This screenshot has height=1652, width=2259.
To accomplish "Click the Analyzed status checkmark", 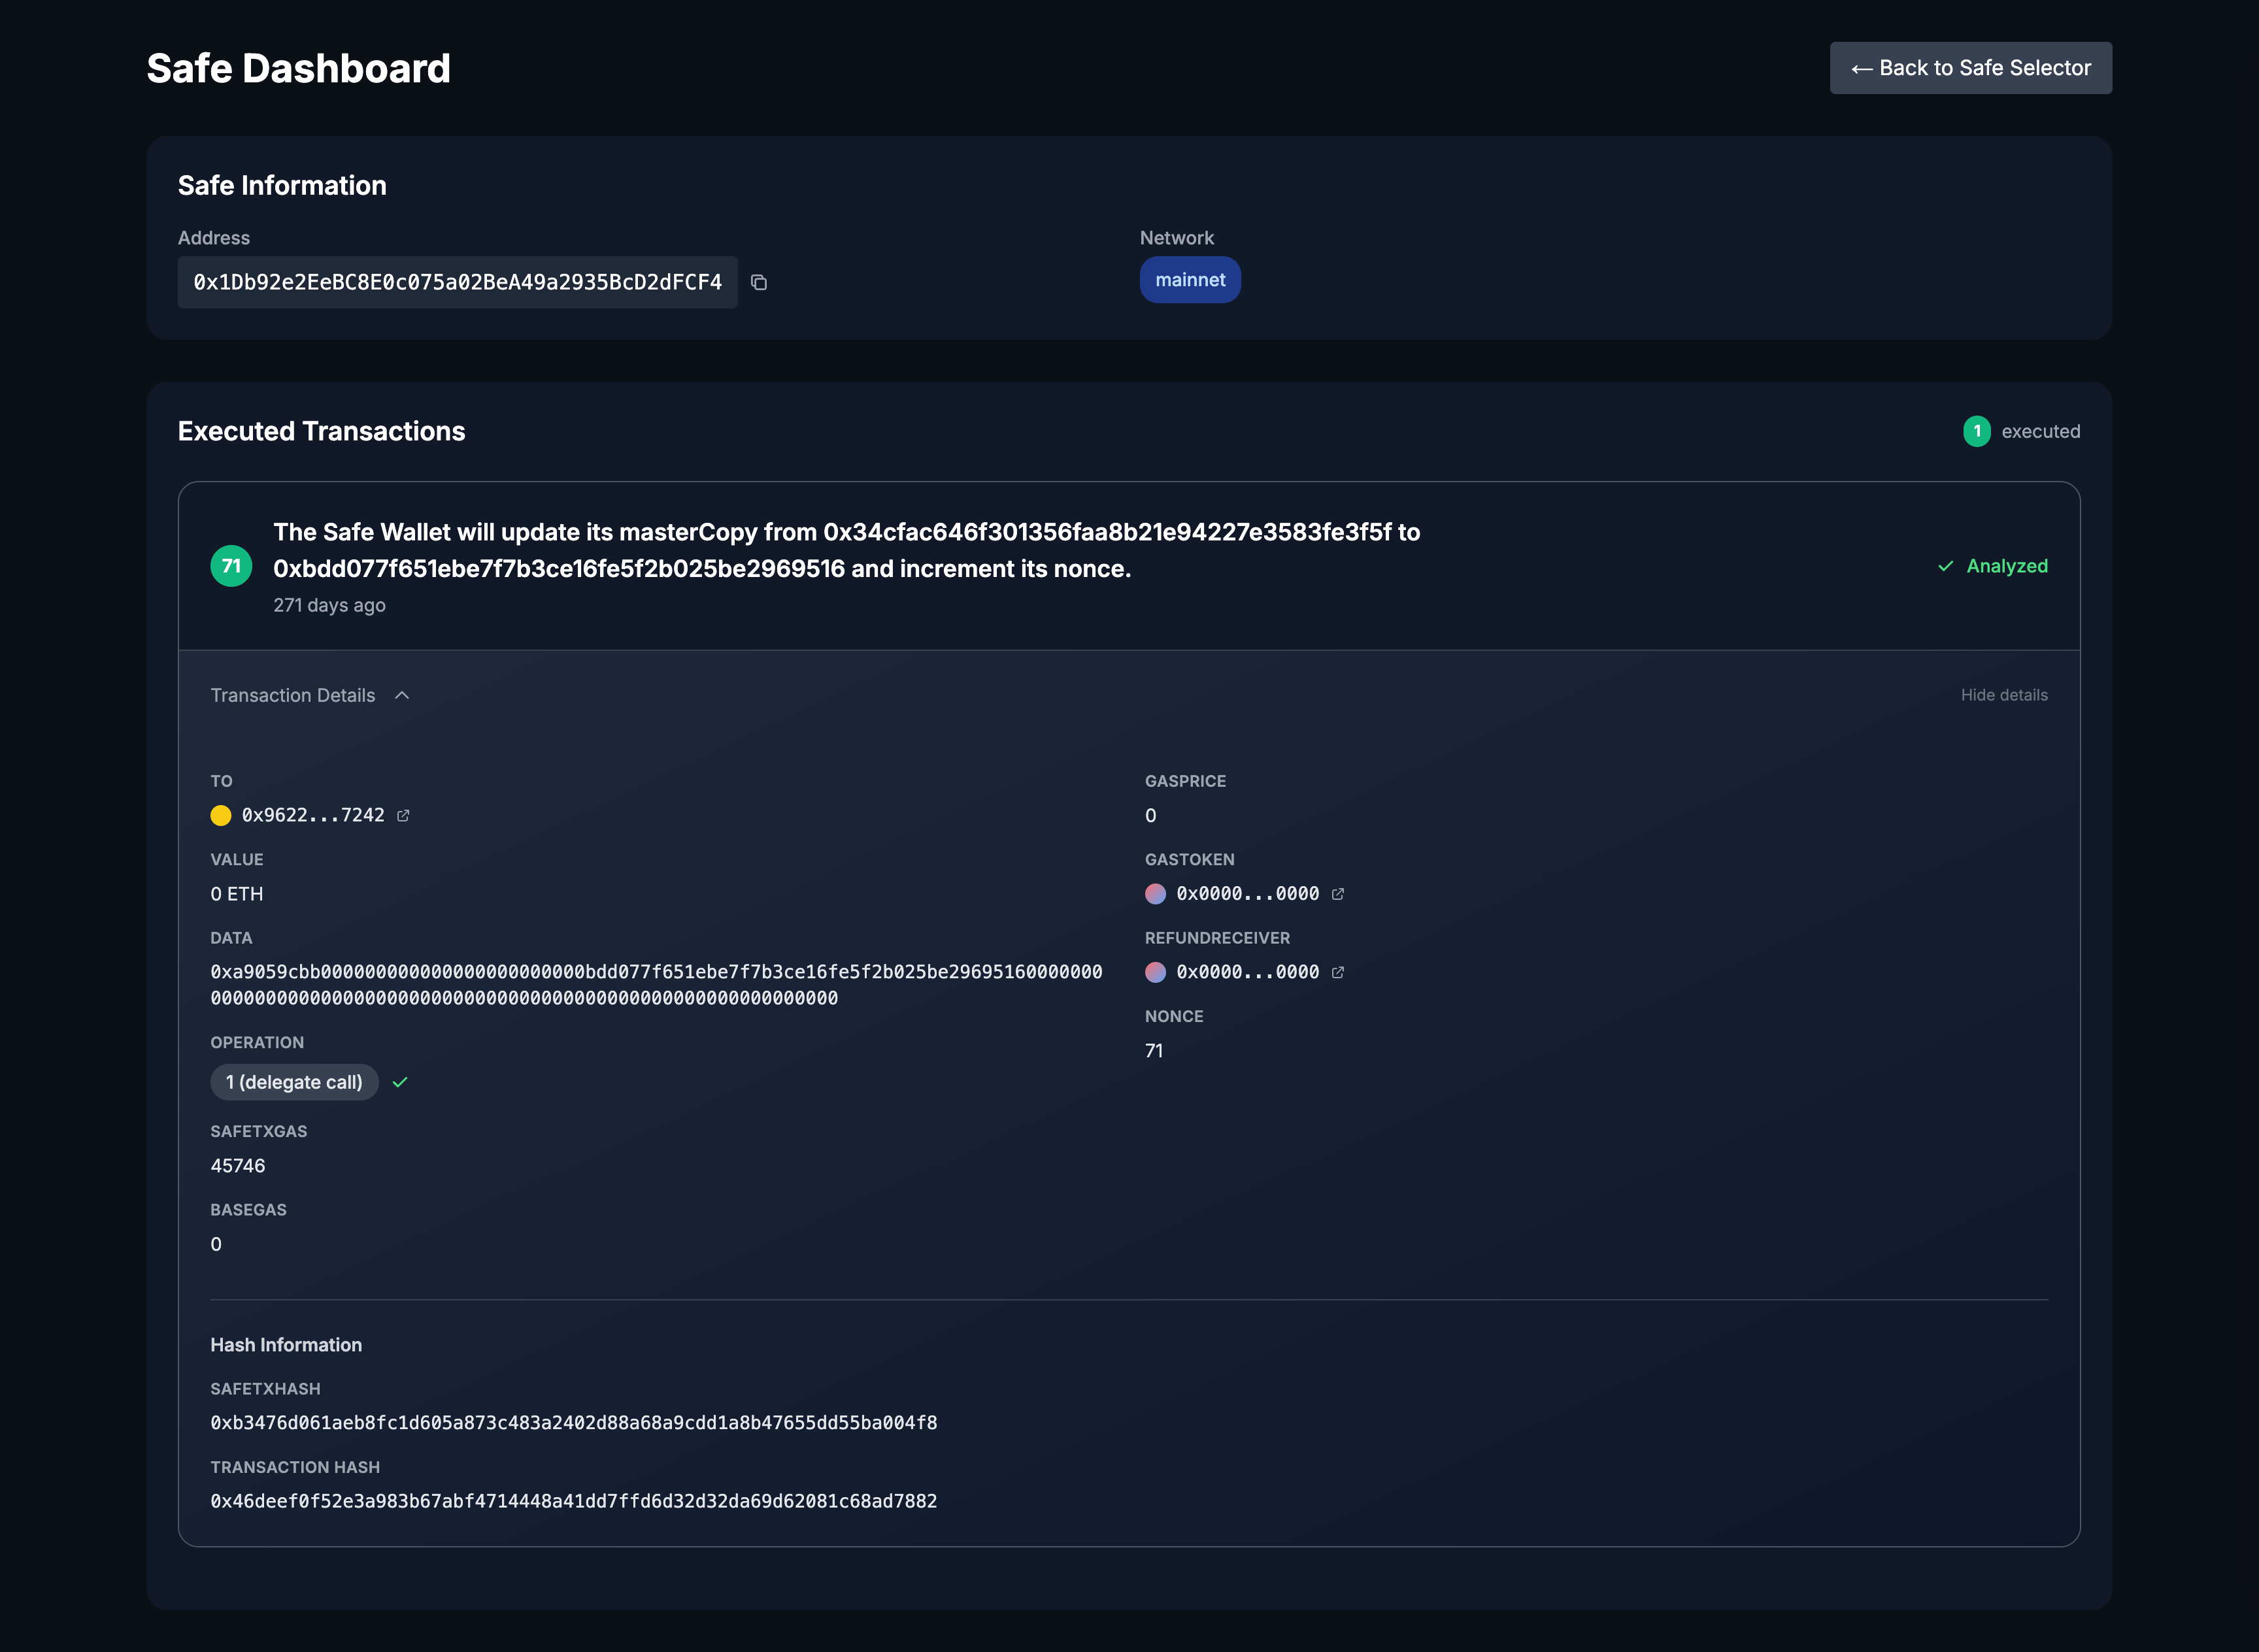I will pyautogui.click(x=1945, y=566).
